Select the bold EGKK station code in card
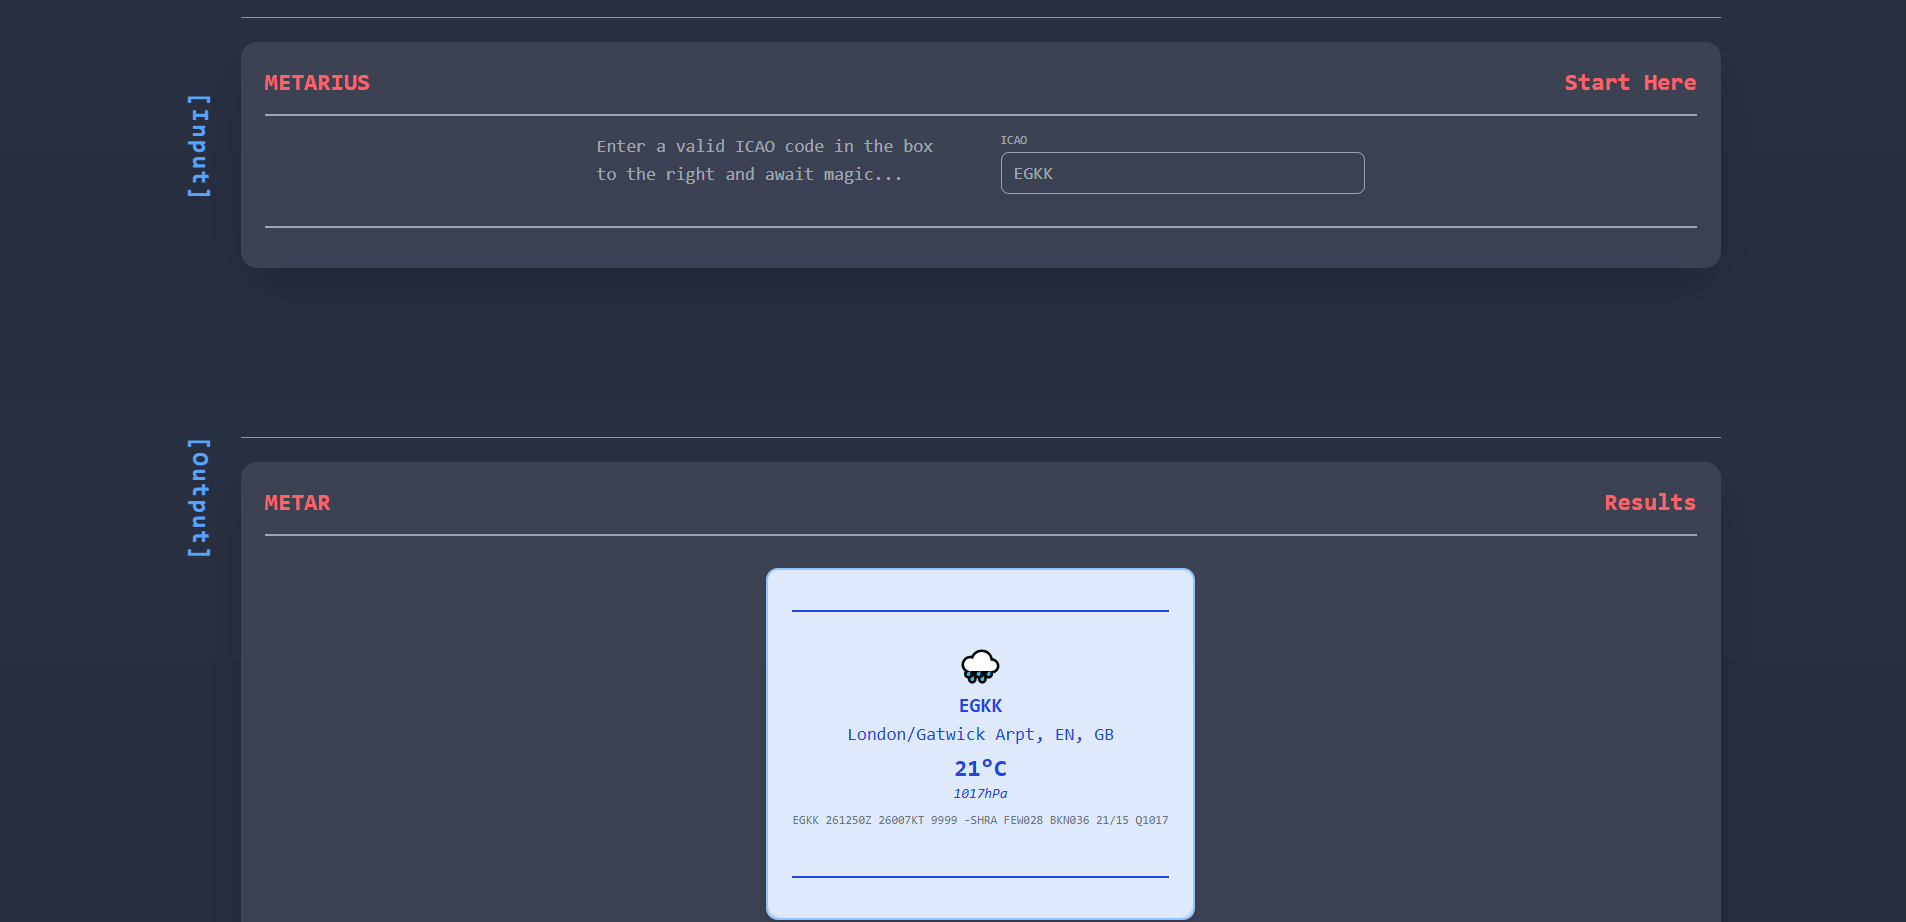Viewport: 1906px width, 922px height. point(980,706)
